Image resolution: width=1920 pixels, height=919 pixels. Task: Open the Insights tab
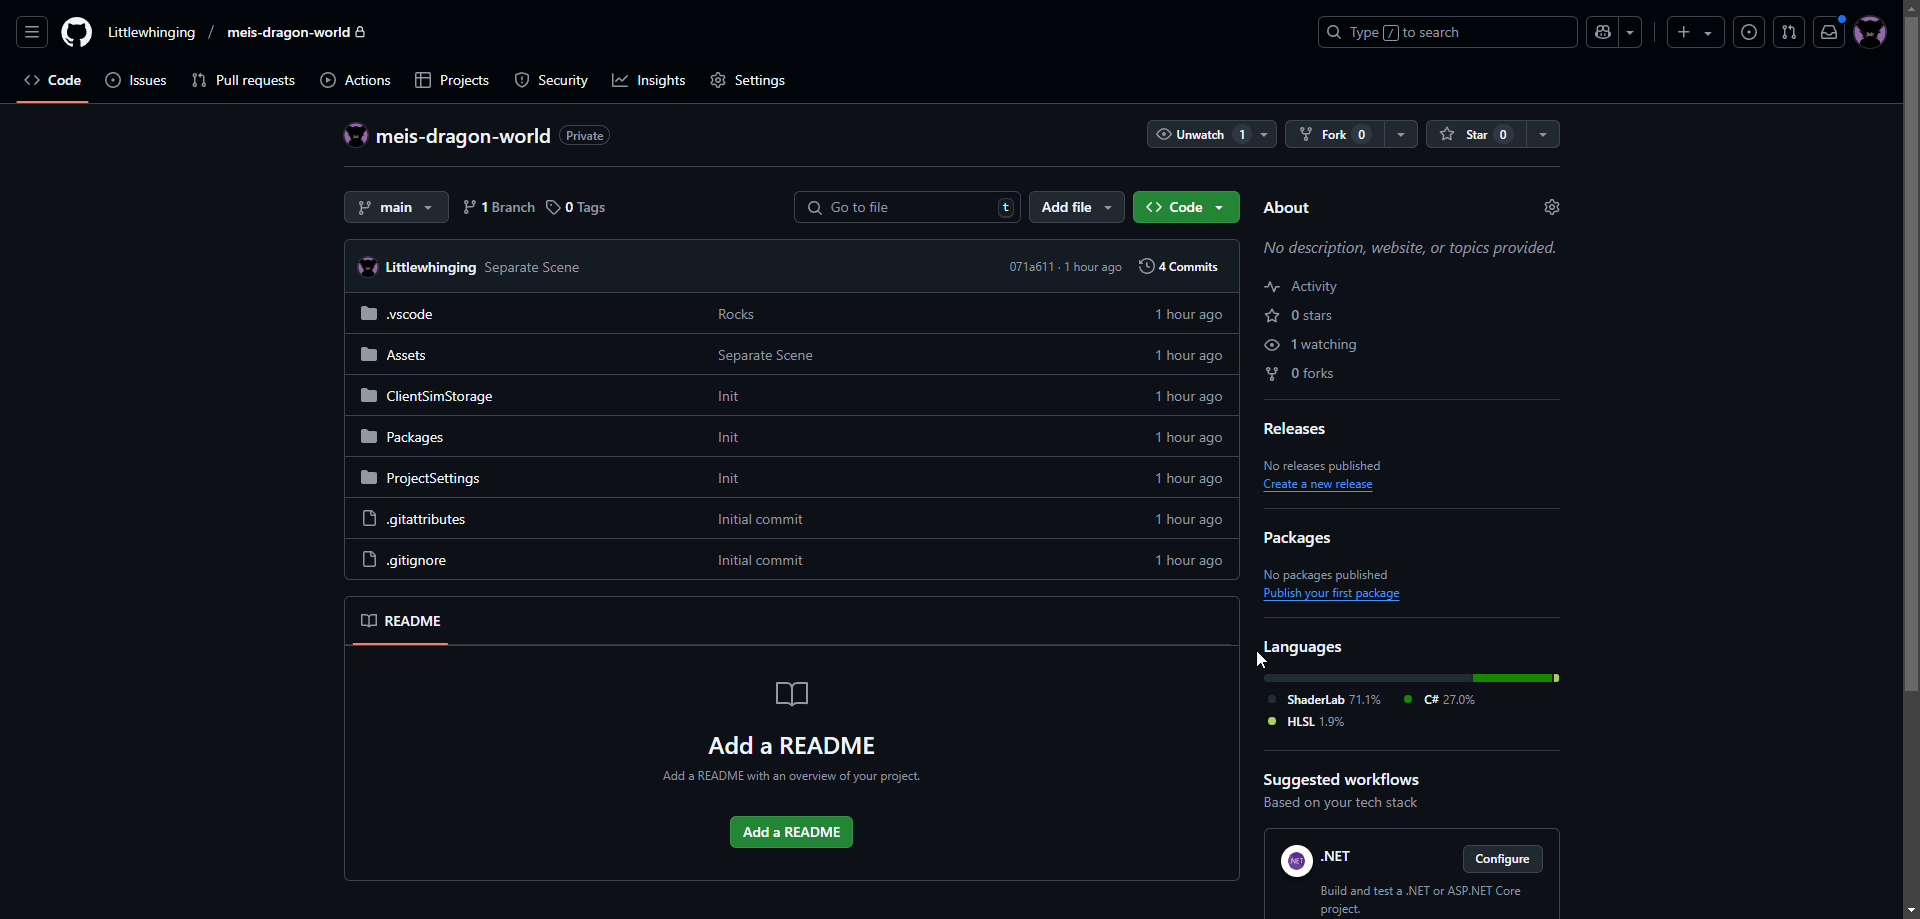pyautogui.click(x=649, y=80)
